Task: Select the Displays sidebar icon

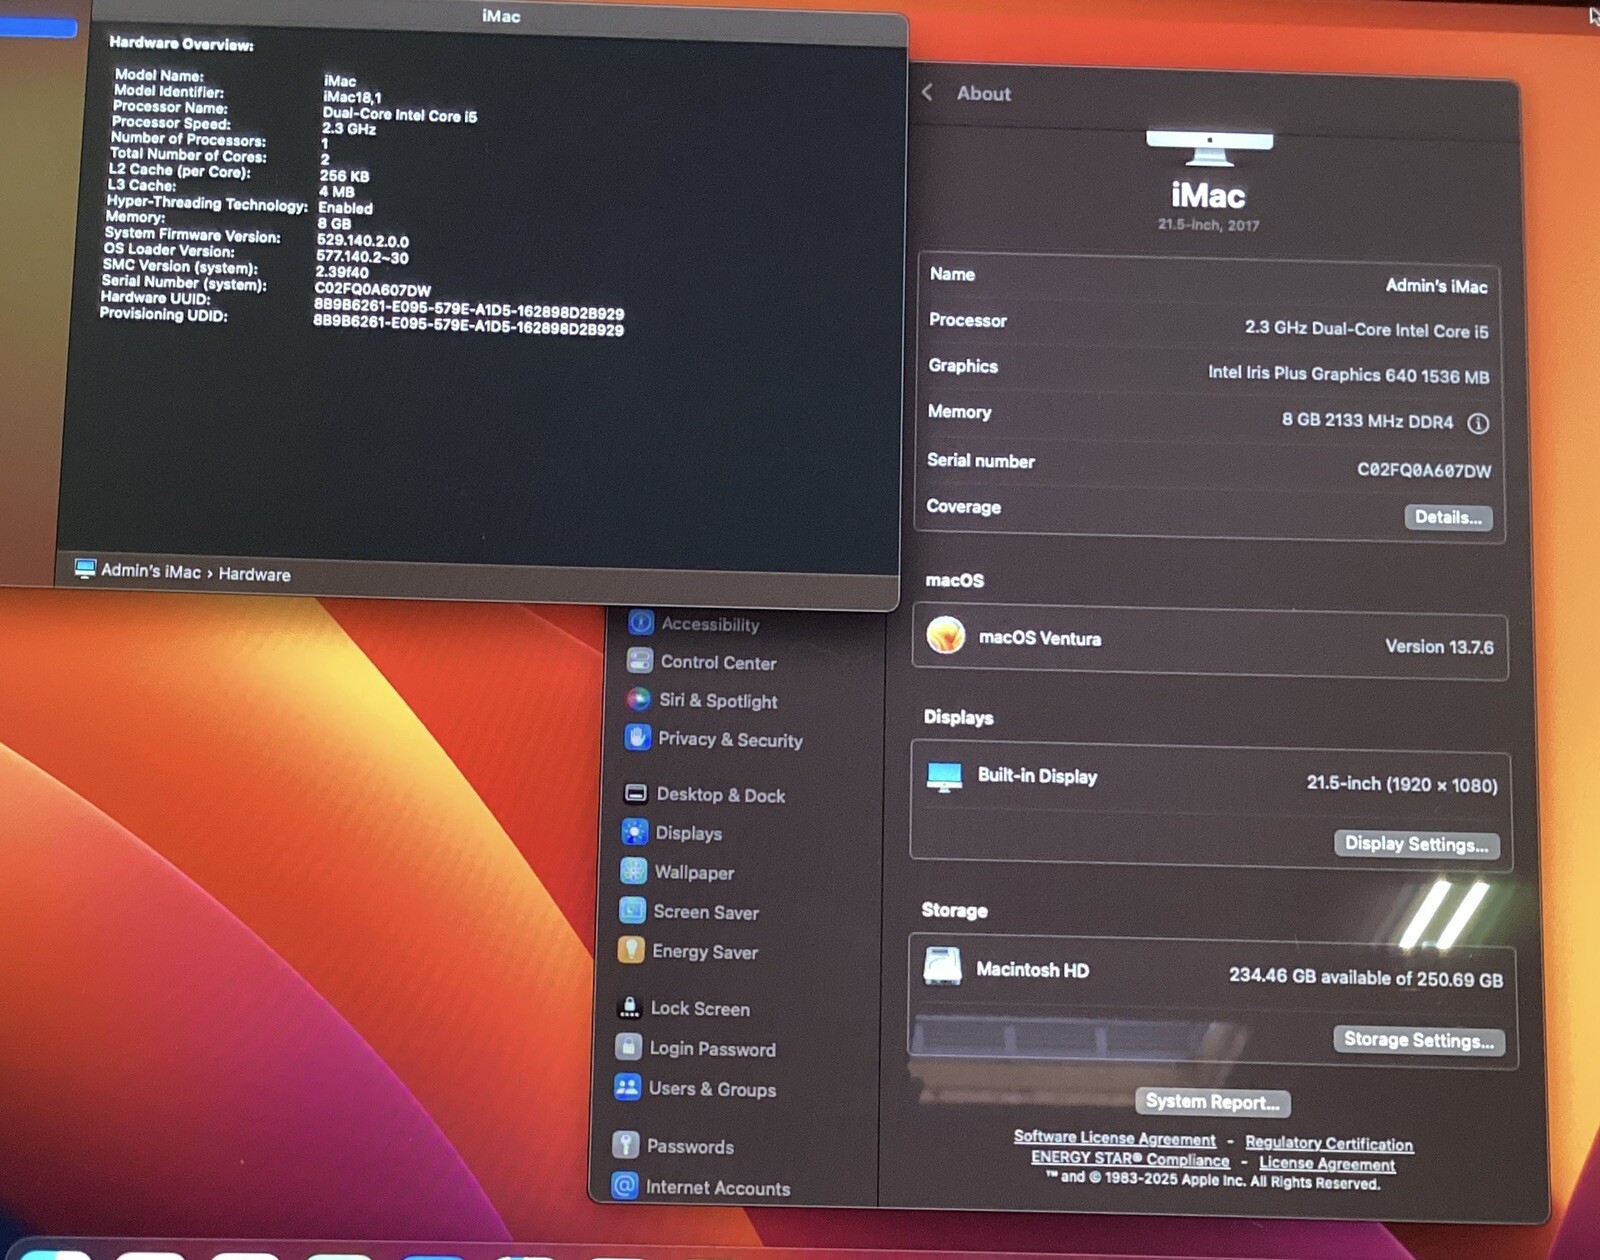Action: click(x=634, y=832)
